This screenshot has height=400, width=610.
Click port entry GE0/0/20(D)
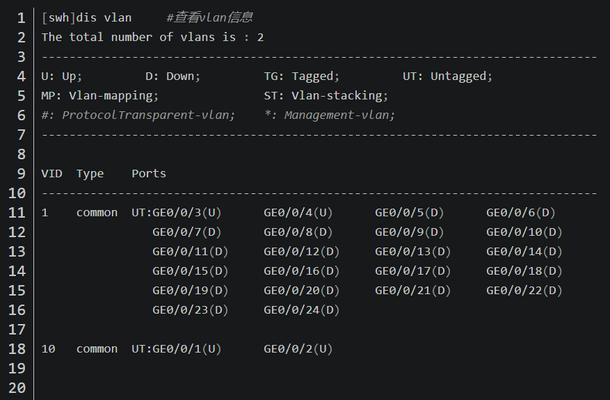pyautogui.click(x=301, y=290)
